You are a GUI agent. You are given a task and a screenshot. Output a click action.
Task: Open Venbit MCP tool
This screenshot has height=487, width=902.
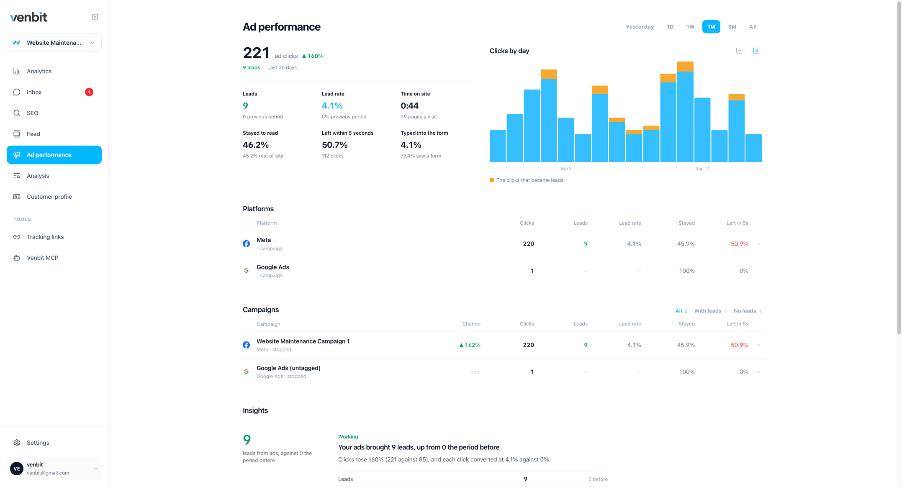click(54, 258)
